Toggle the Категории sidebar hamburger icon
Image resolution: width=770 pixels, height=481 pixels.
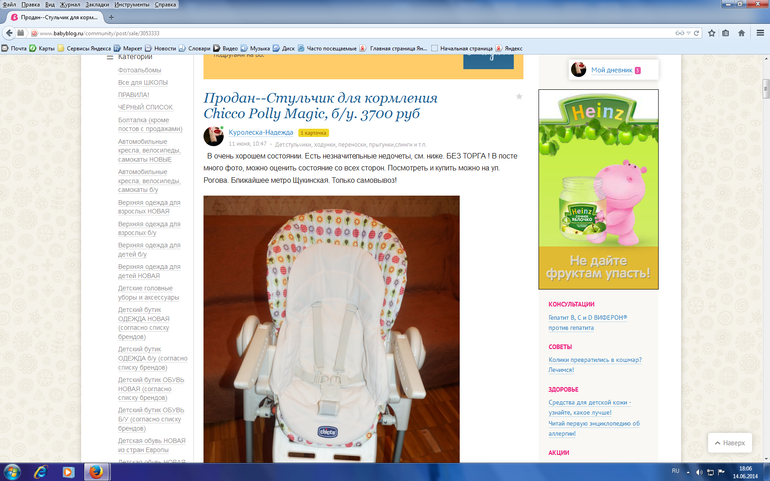[110, 57]
